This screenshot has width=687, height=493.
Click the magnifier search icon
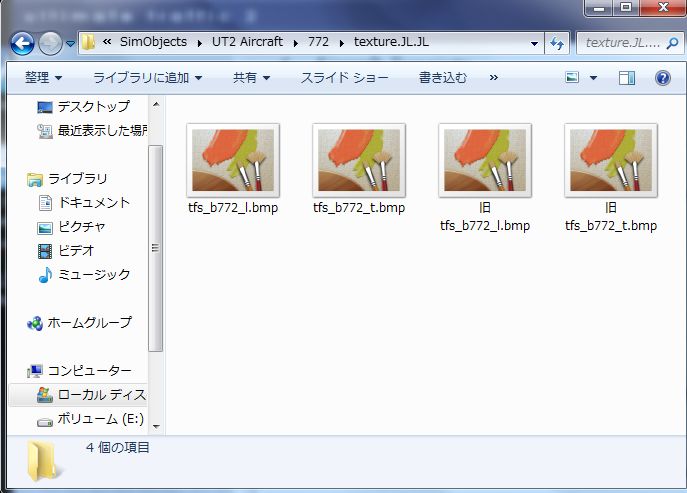tap(672, 43)
